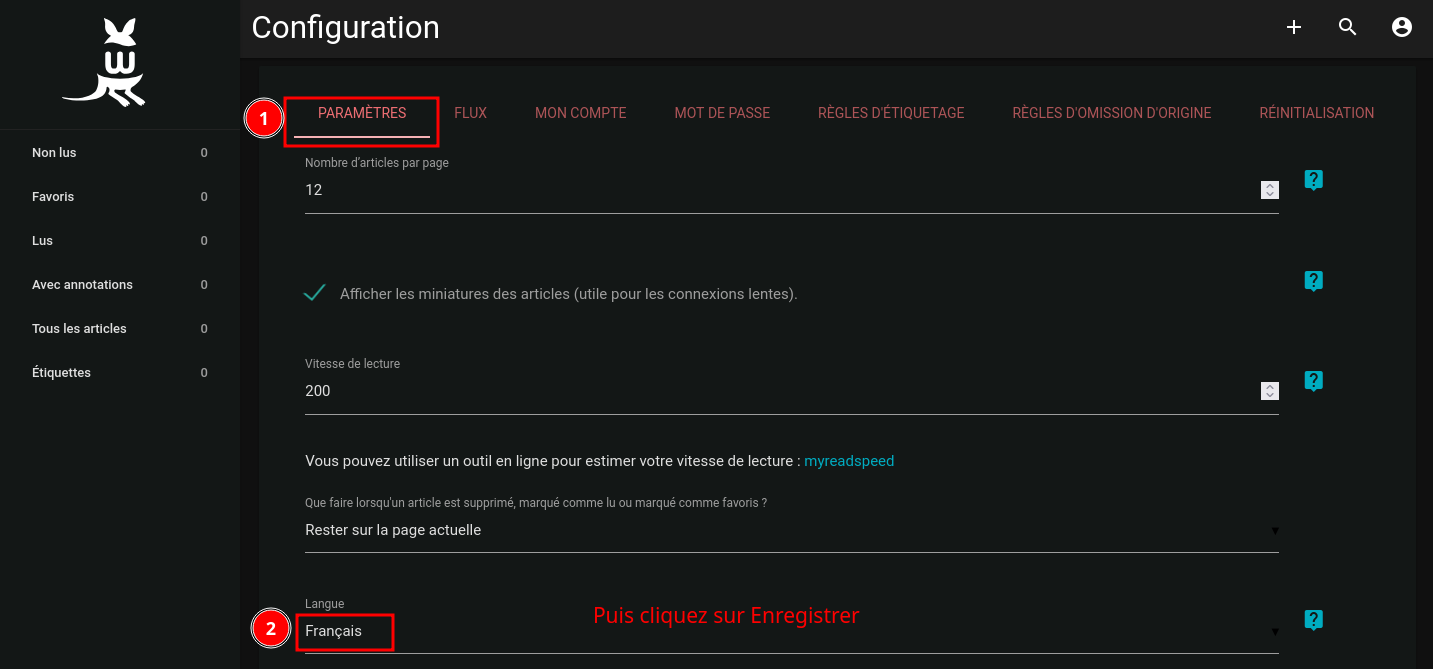Open the Rester sur la page actuelle dropdown
The width and height of the screenshot is (1433, 669).
[x=790, y=530]
